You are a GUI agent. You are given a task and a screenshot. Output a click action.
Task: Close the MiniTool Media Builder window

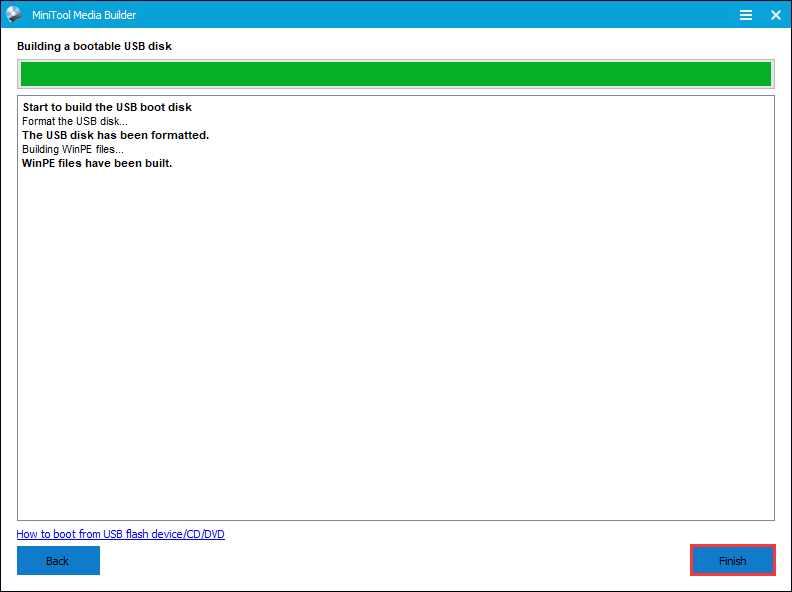(775, 15)
